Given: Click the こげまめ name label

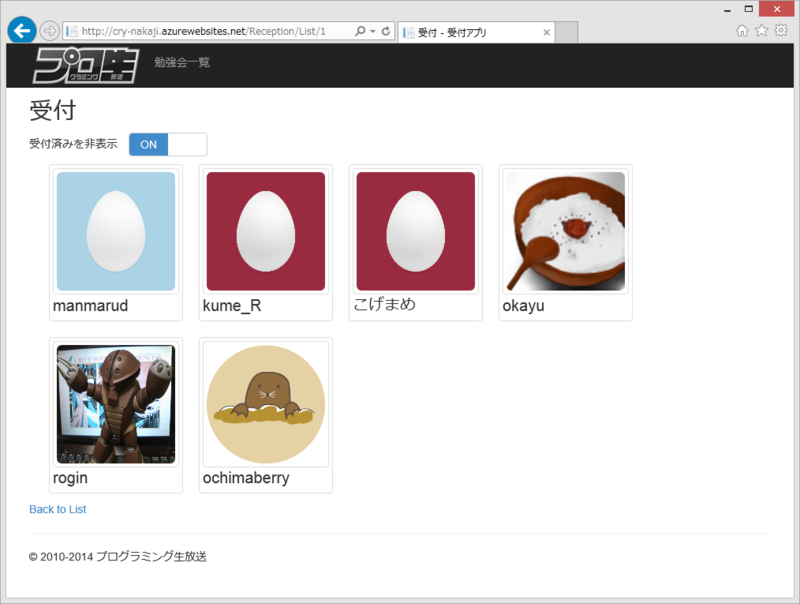Looking at the screenshot, I should (385, 305).
